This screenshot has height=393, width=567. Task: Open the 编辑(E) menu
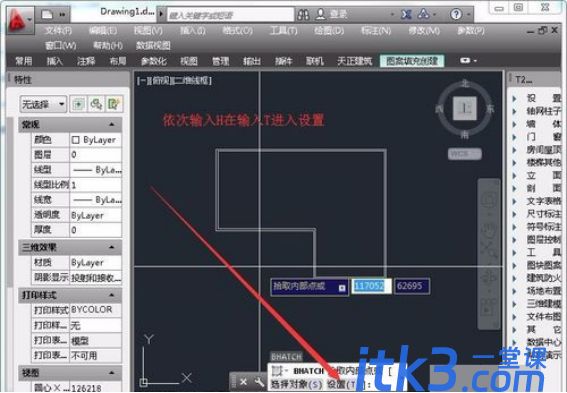point(103,30)
